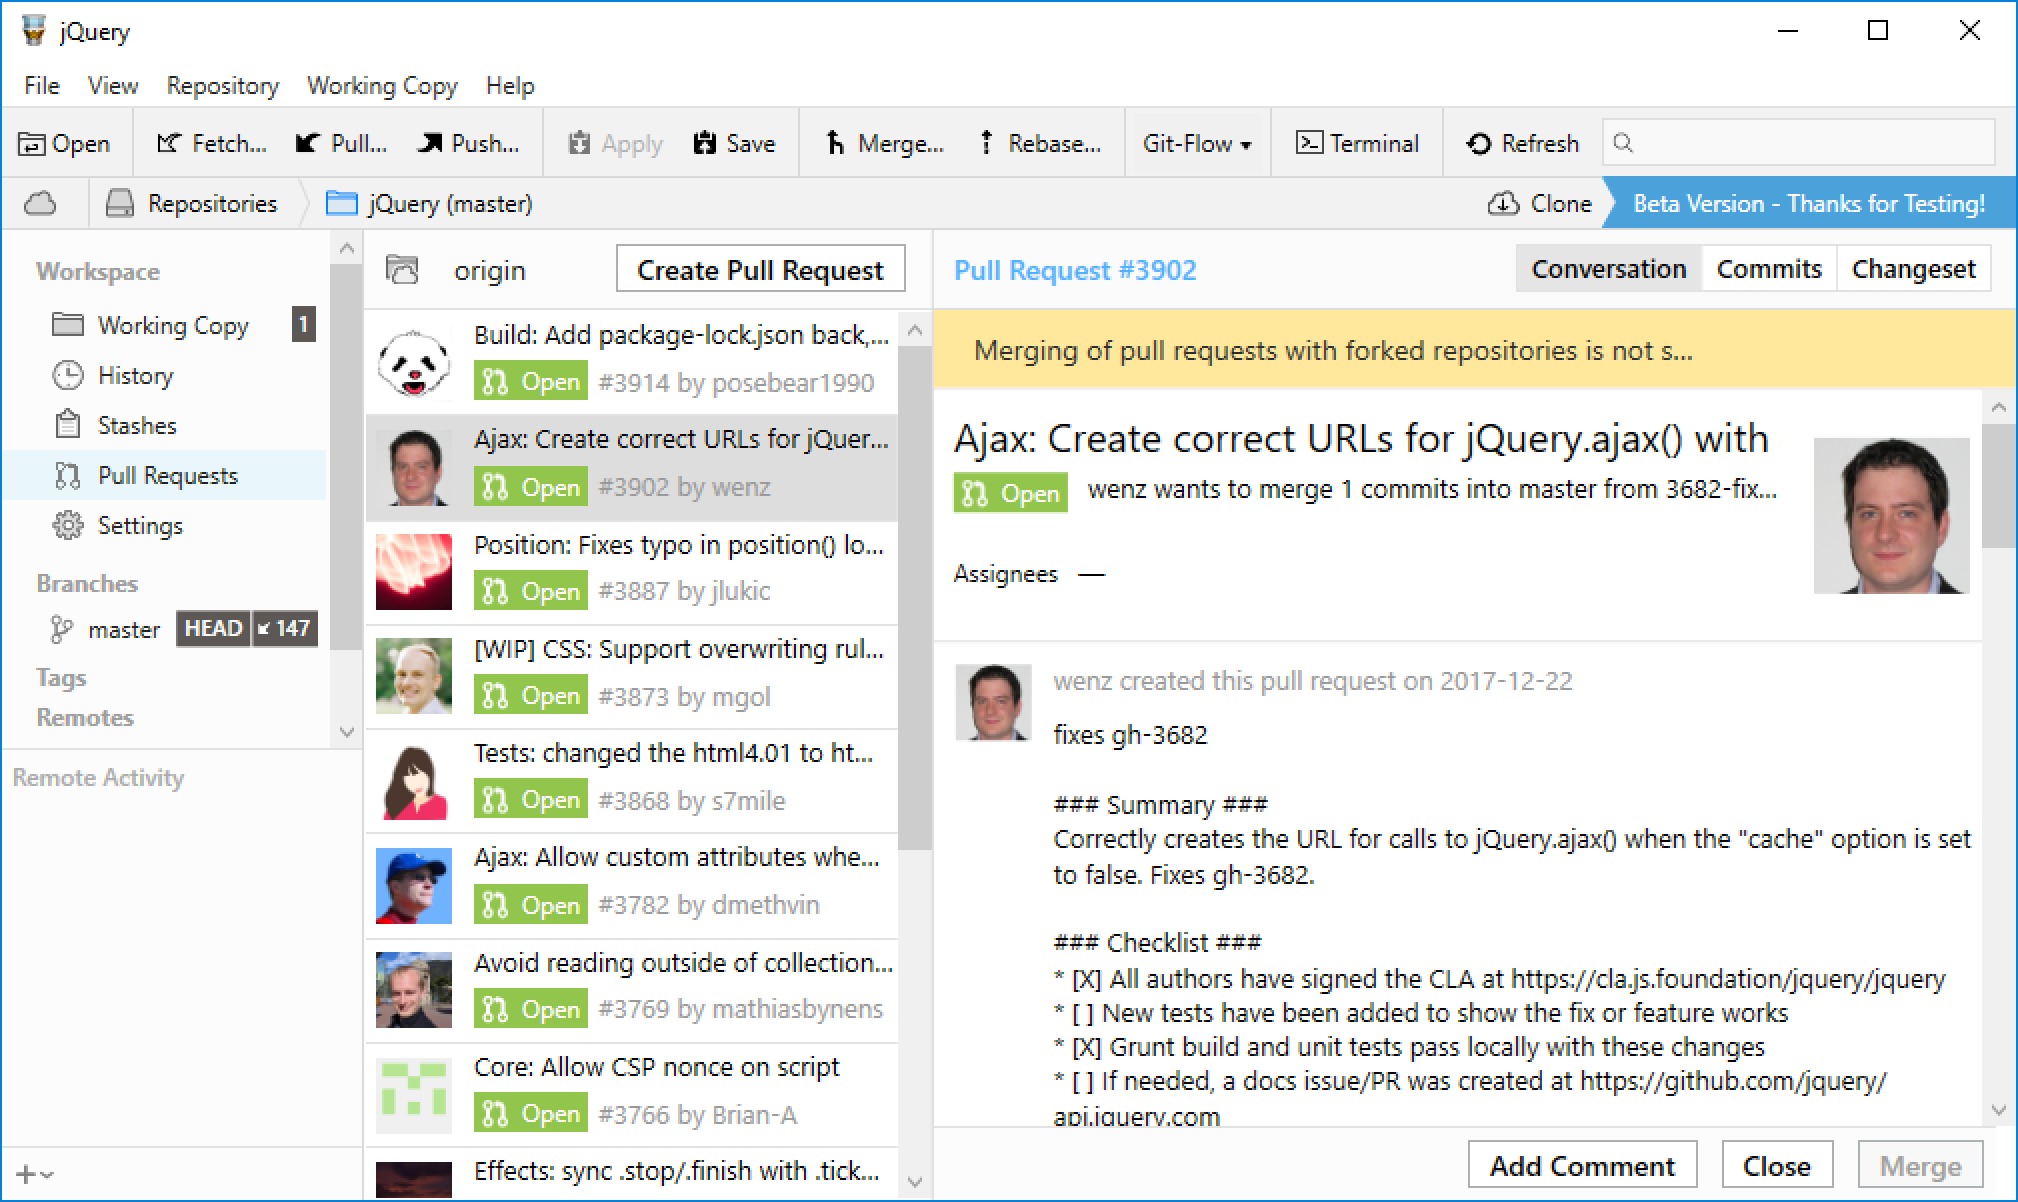
Task: Expand the Tags section
Action: pos(61,678)
